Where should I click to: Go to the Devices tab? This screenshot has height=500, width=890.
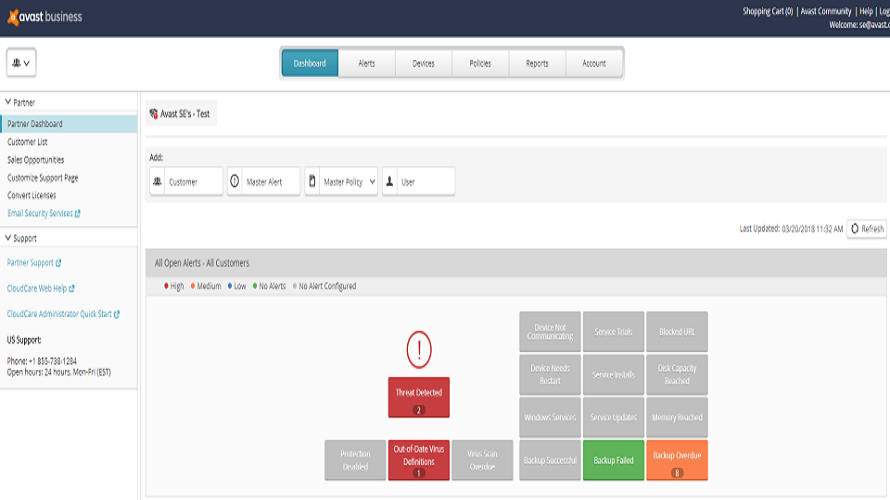click(423, 63)
